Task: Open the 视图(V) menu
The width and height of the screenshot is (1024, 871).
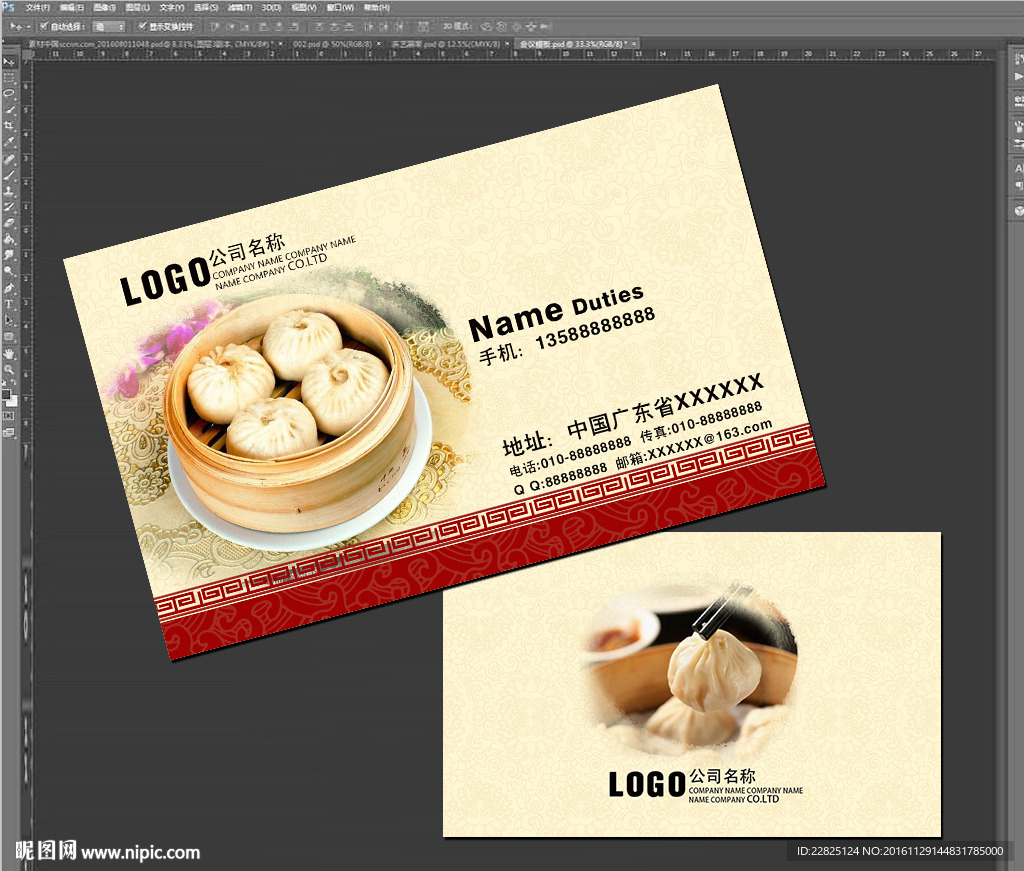Action: click(304, 7)
